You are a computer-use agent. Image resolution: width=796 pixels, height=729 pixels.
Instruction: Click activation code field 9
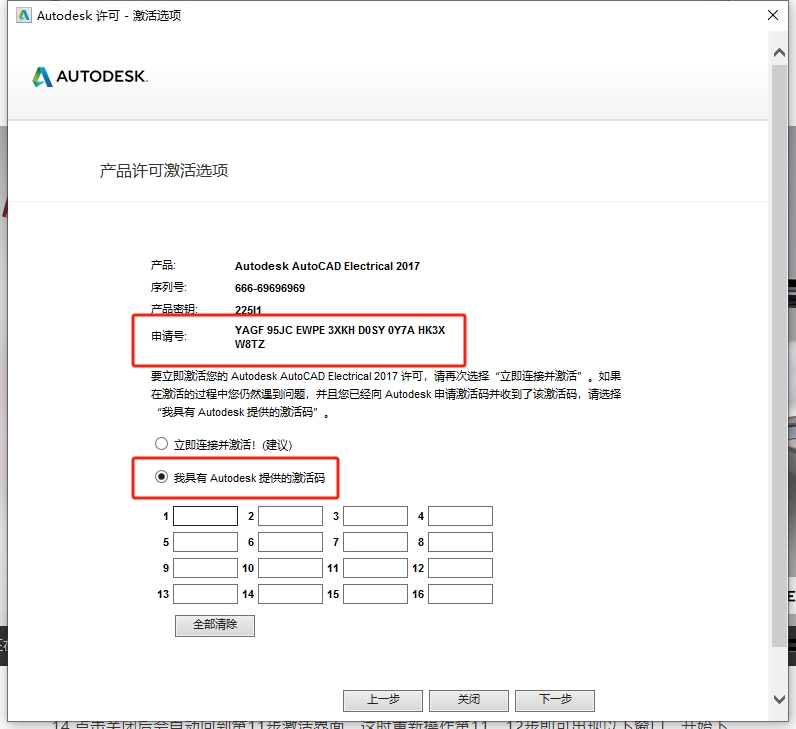(x=206, y=568)
